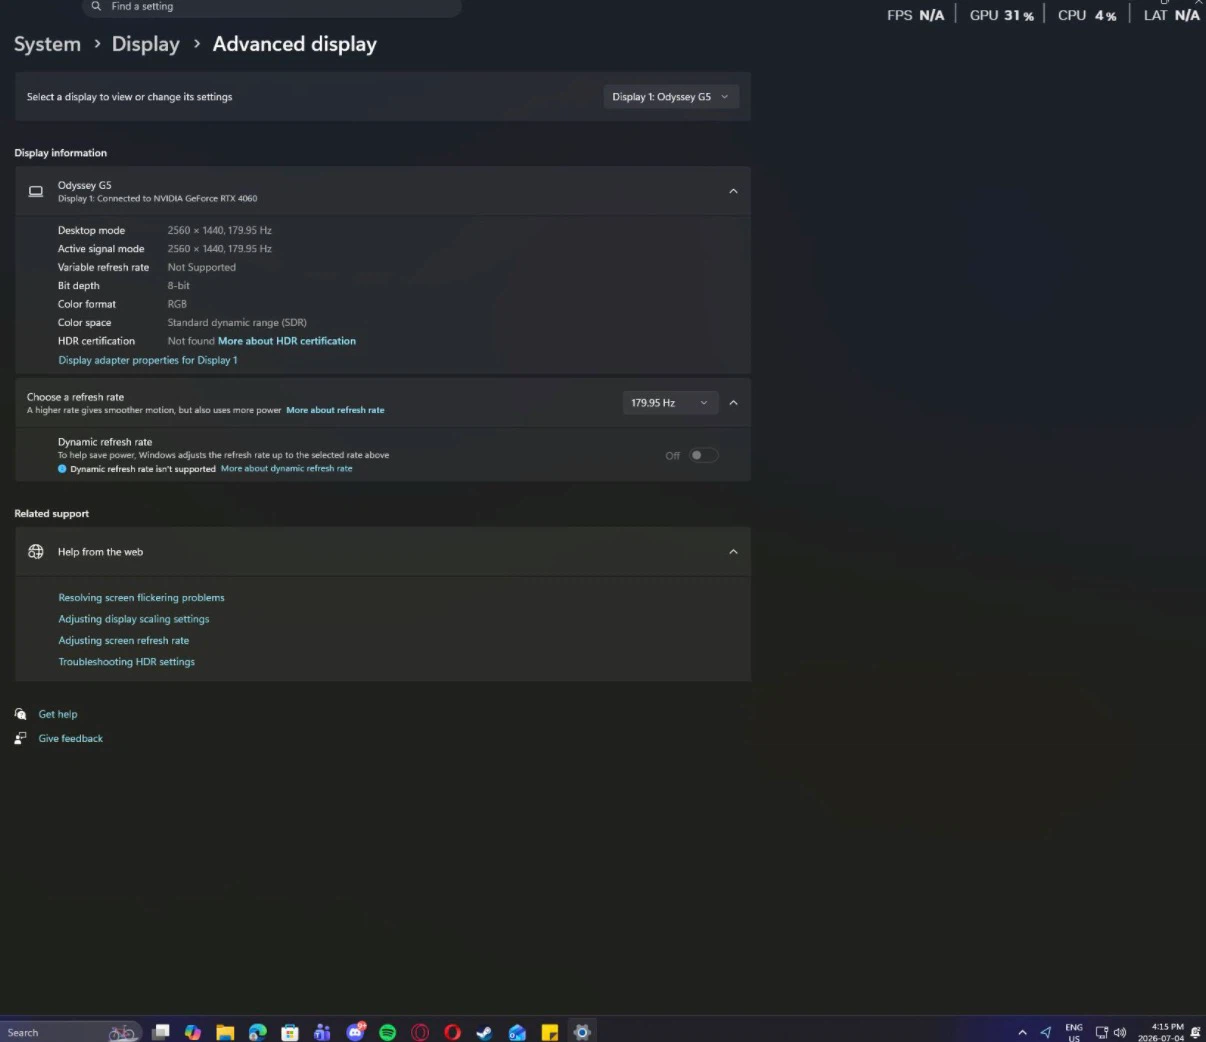This screenshot has height=1042, width=1206.
Task: Open Outlook from the taskbar
Action: [517, 1032]
